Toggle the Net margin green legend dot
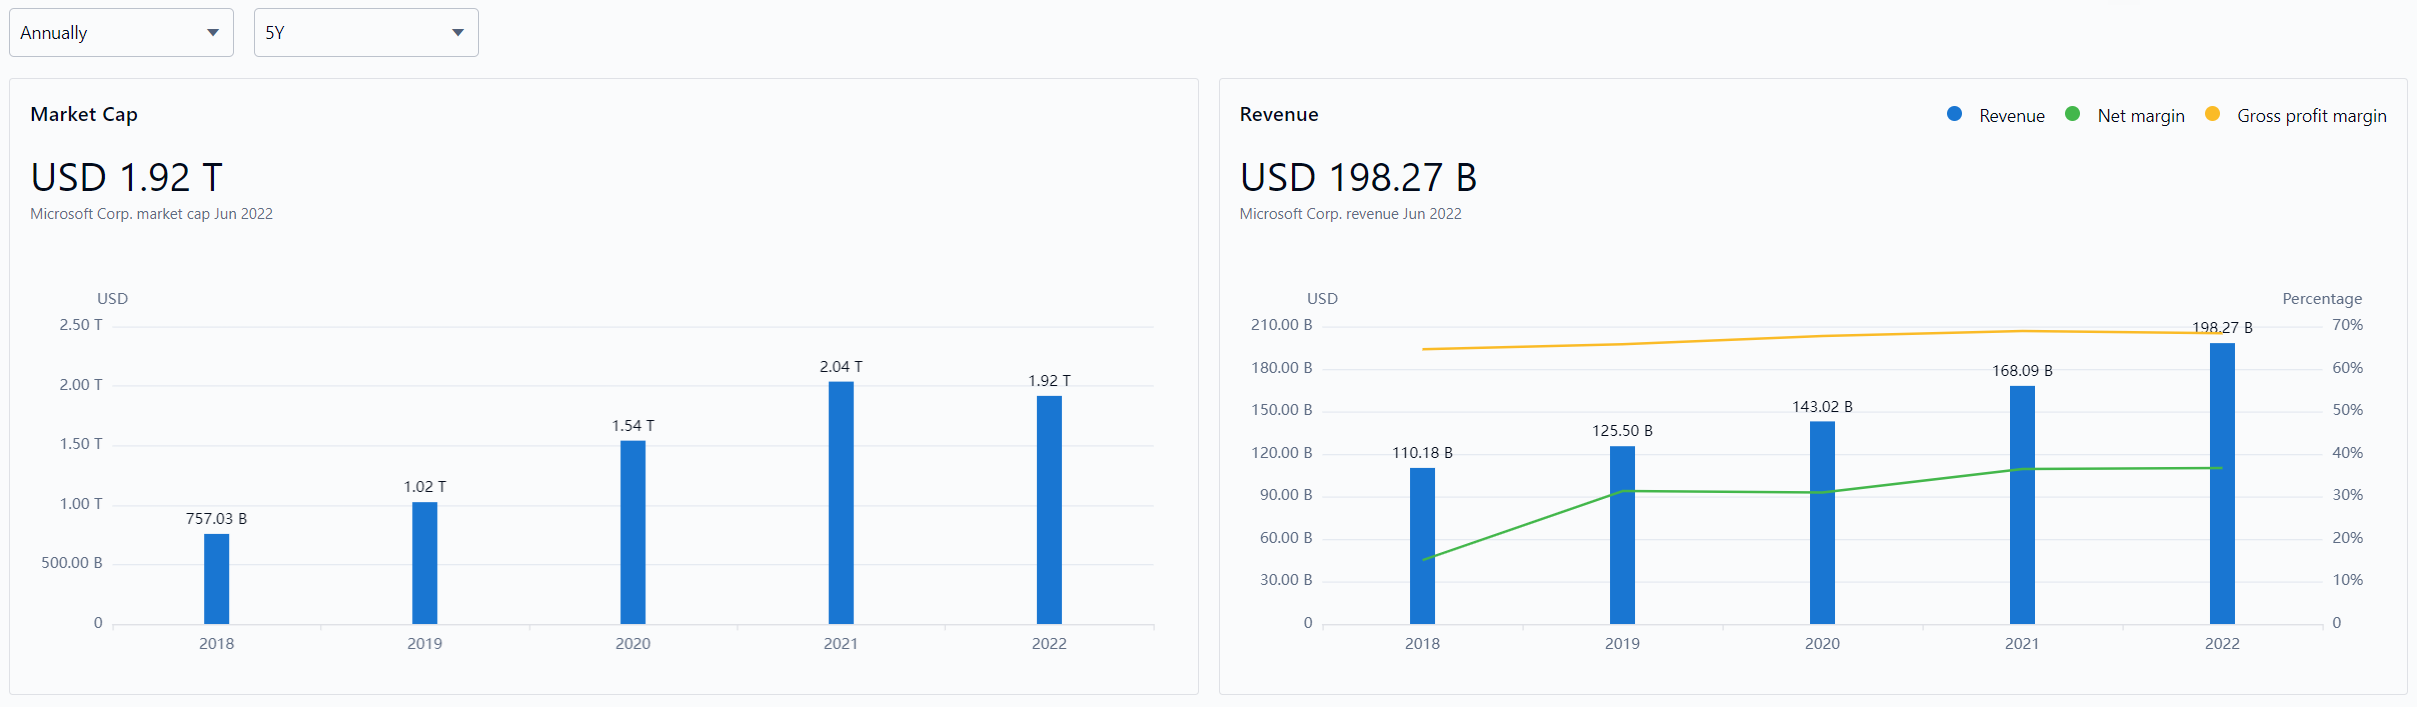The width and height of the screenshot is (2417, 707). [2072, 115]
